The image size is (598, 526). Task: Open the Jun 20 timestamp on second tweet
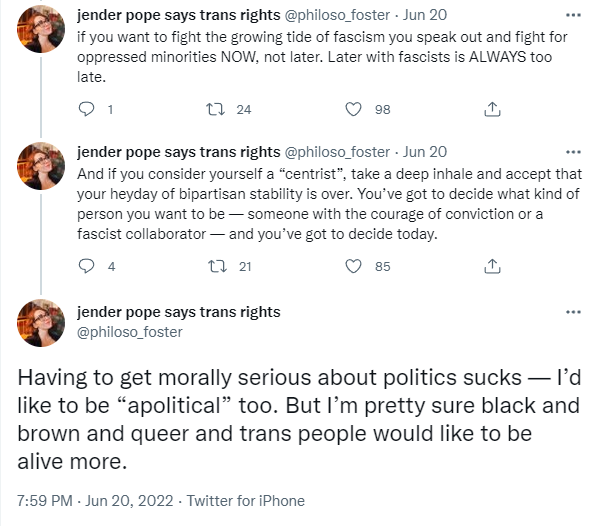coord(425,152)
